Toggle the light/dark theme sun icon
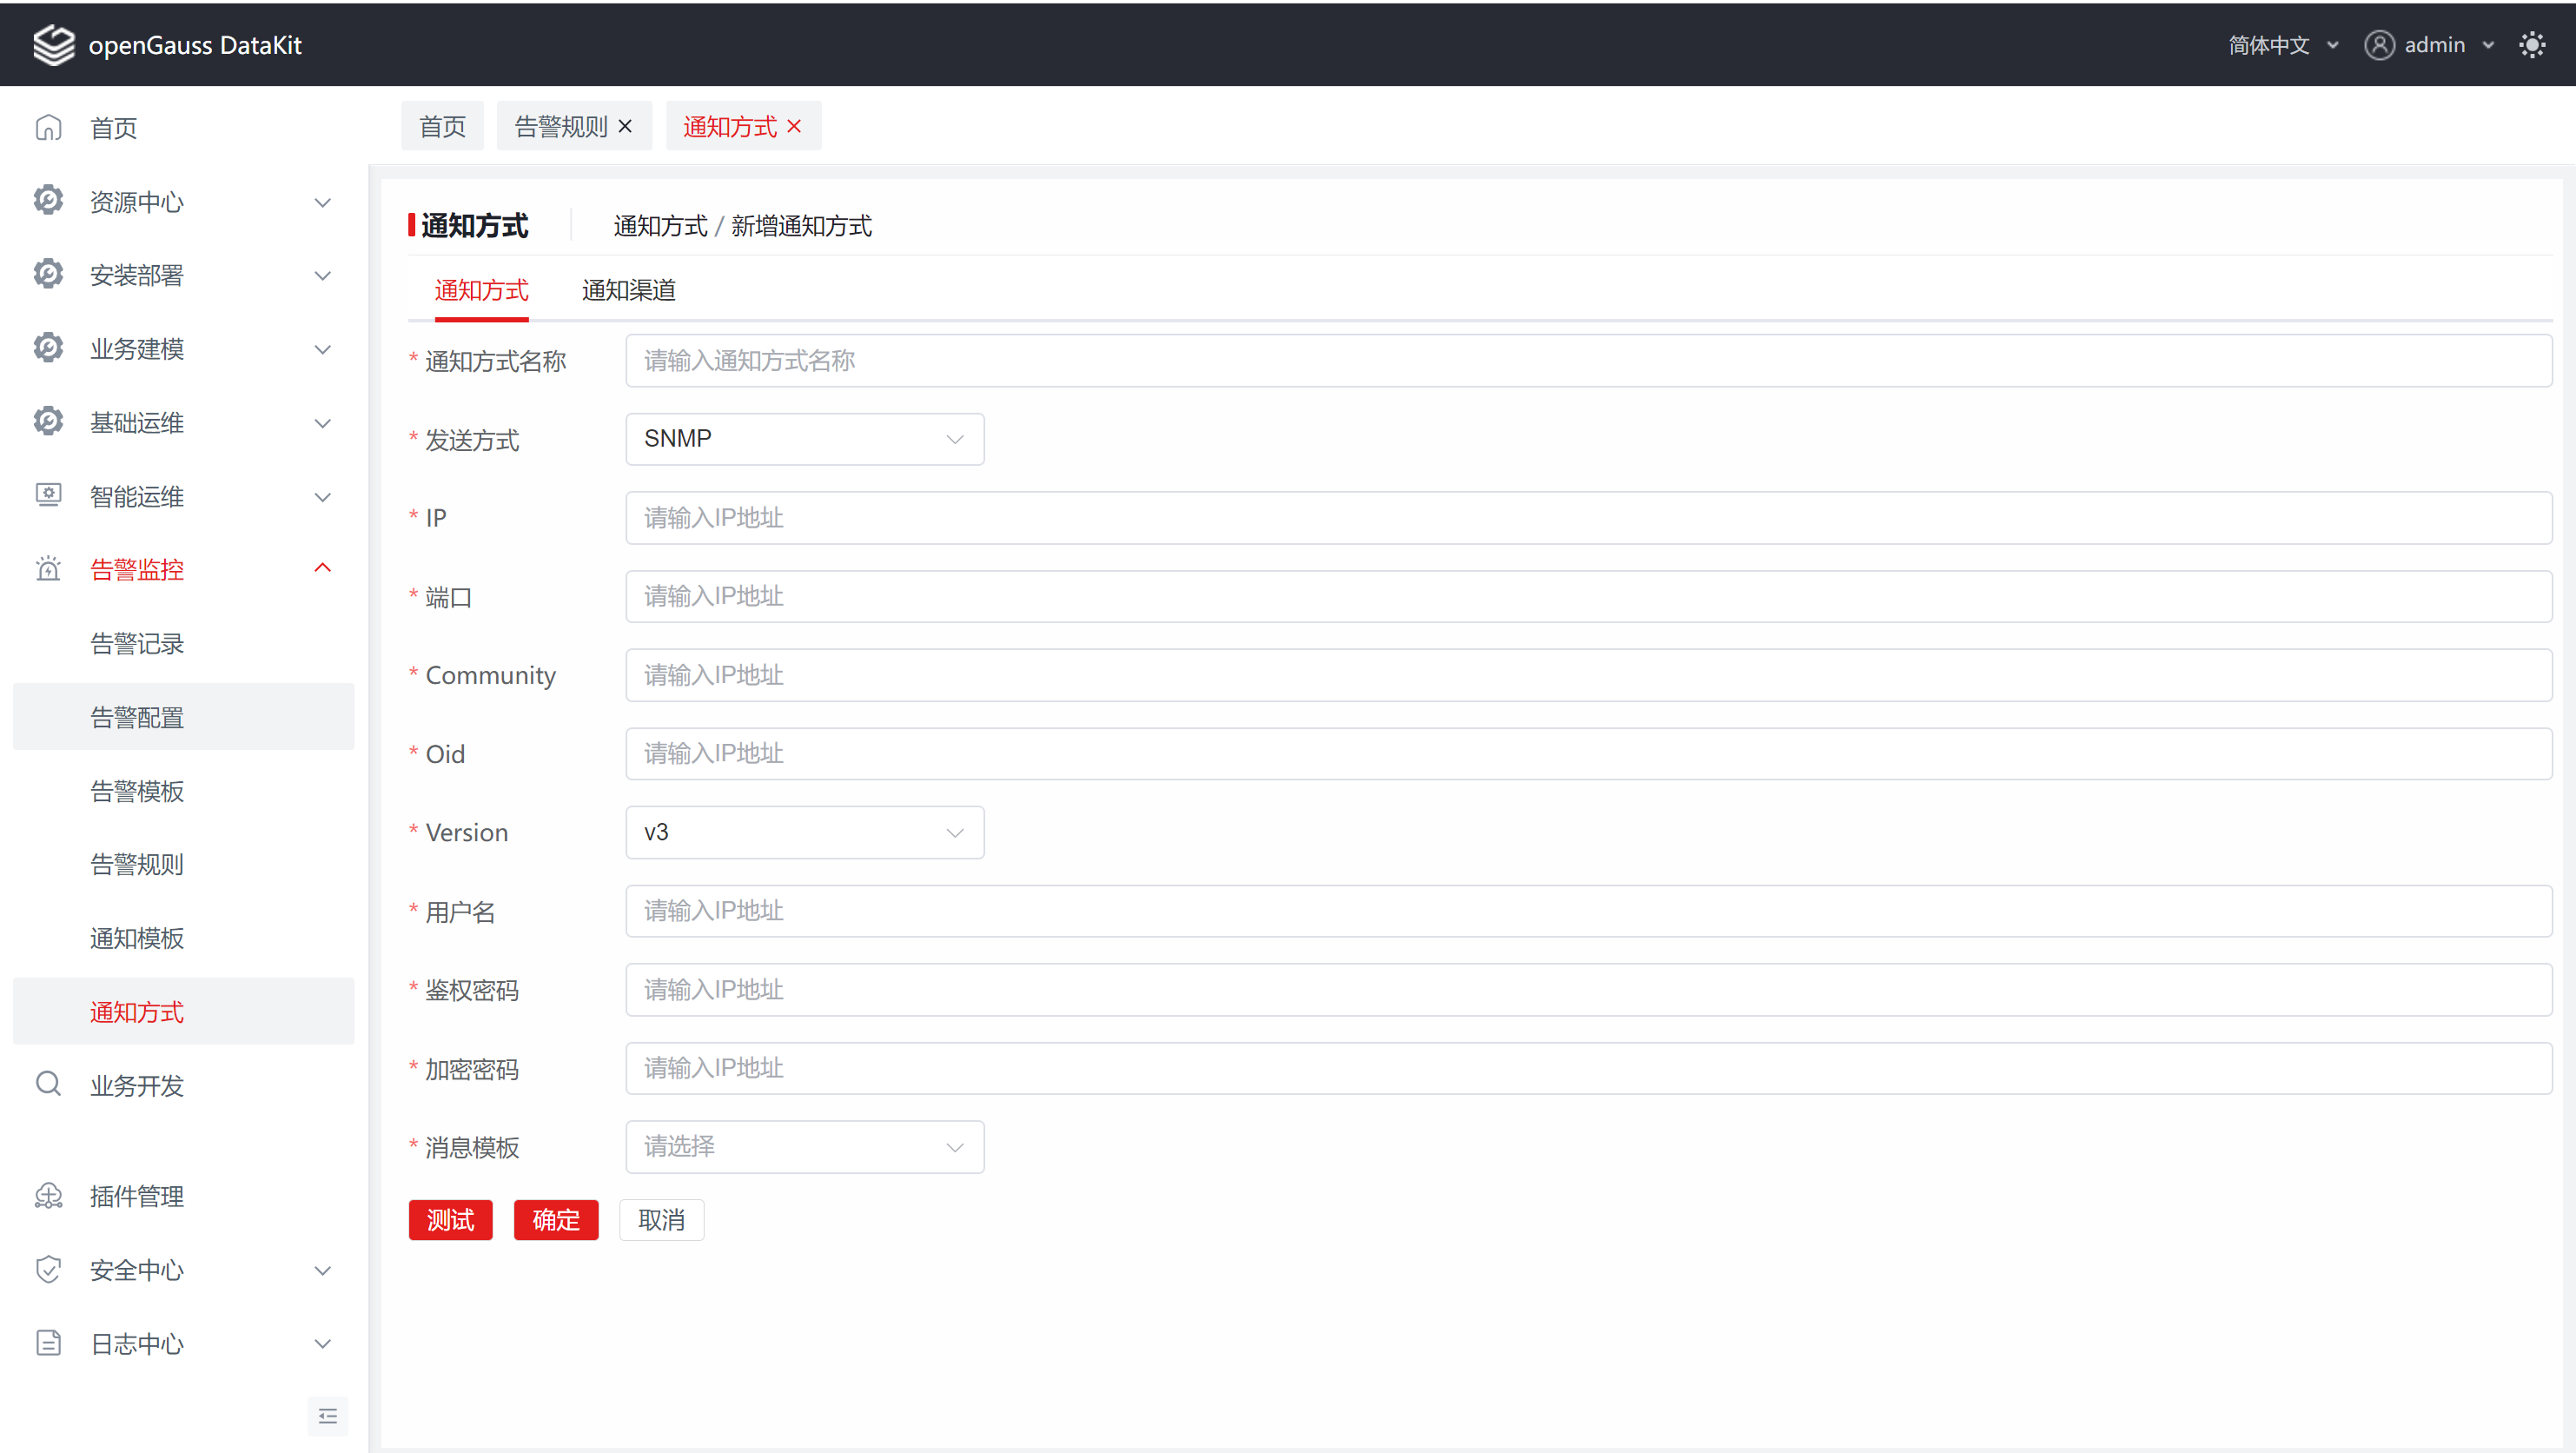 coord(2531,45)
